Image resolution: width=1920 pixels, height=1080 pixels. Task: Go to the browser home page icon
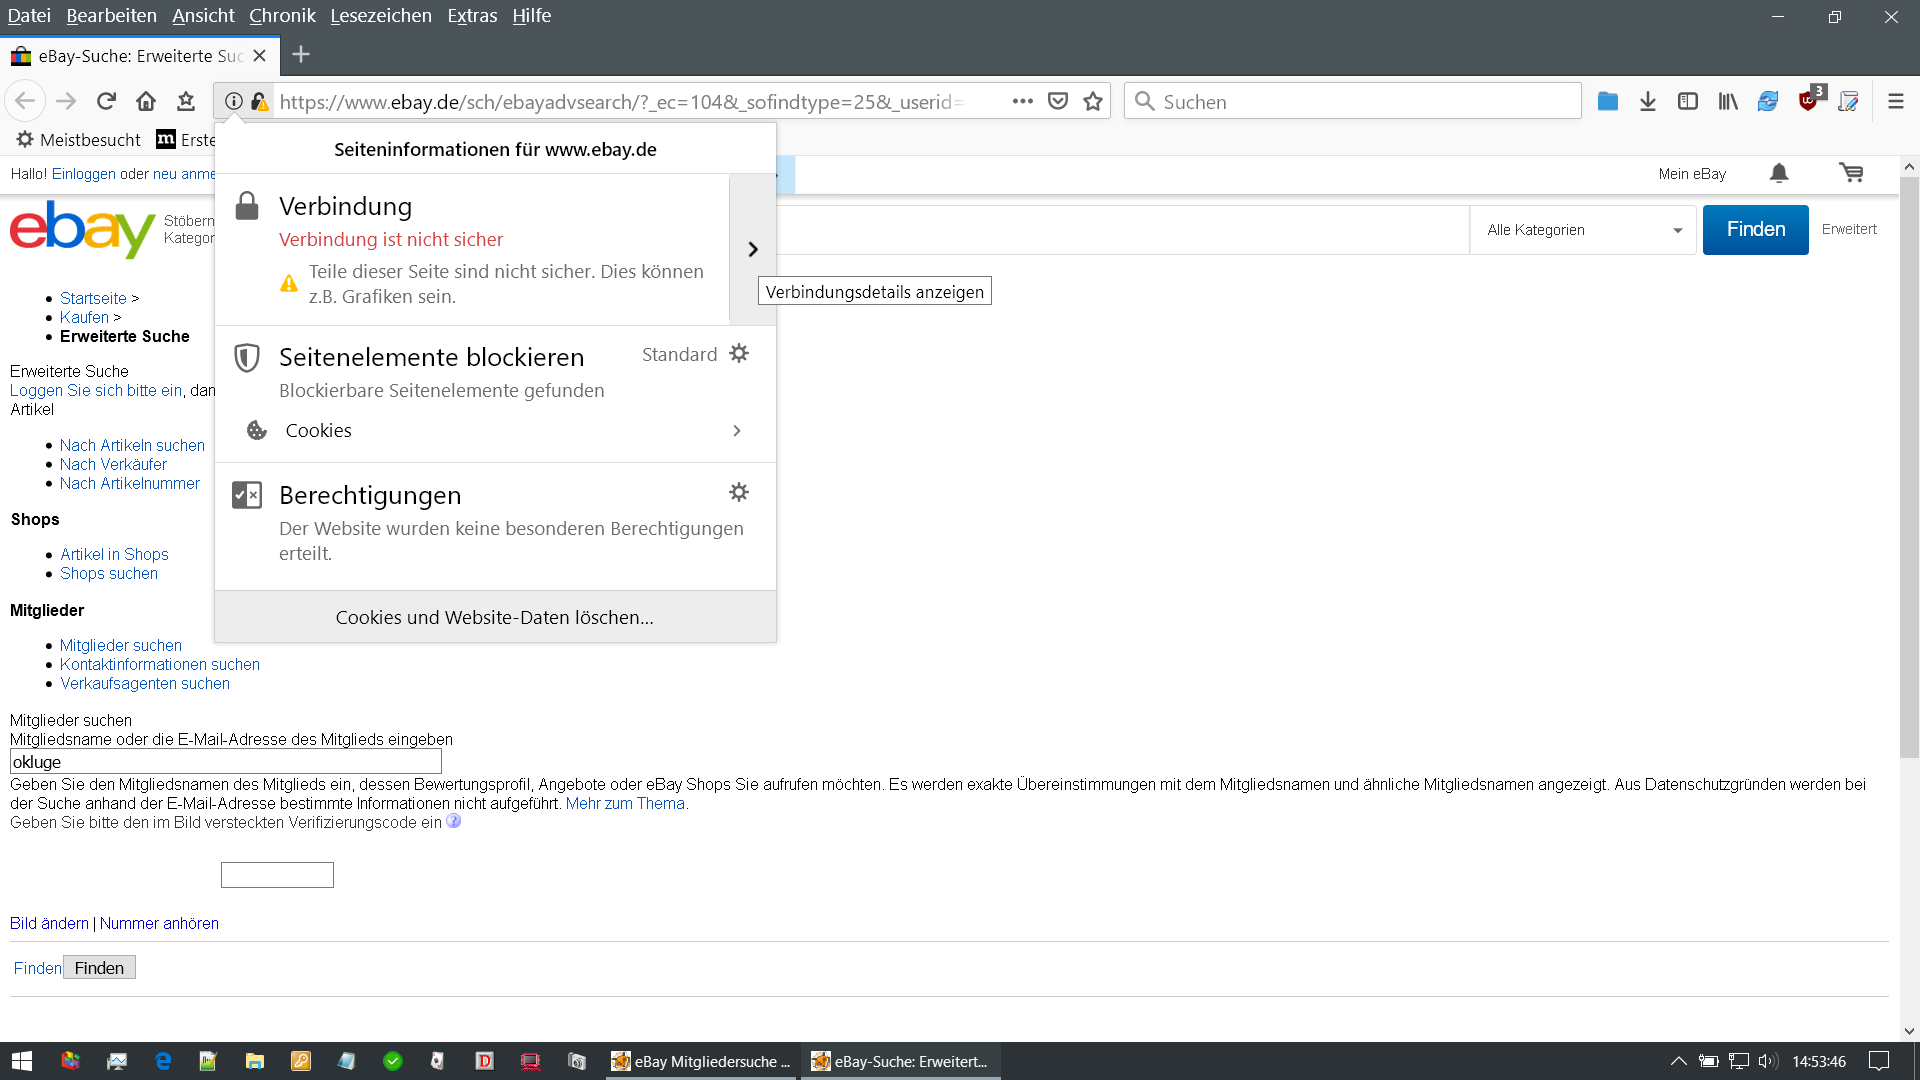[x=146, y=101]
